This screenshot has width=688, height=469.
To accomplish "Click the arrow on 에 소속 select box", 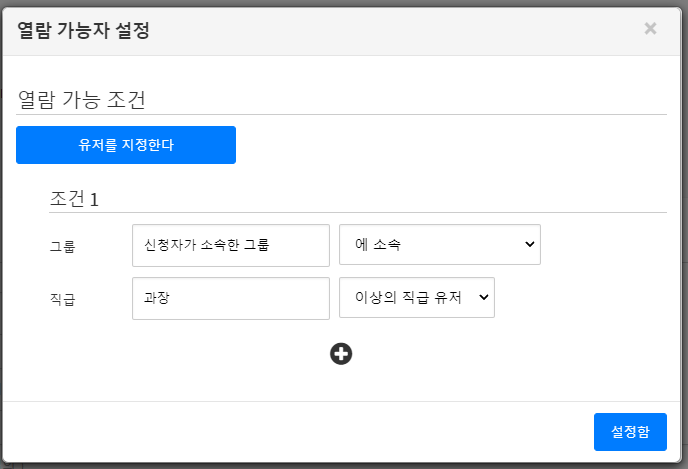I will pyautogui.click(x=528, y=245).
